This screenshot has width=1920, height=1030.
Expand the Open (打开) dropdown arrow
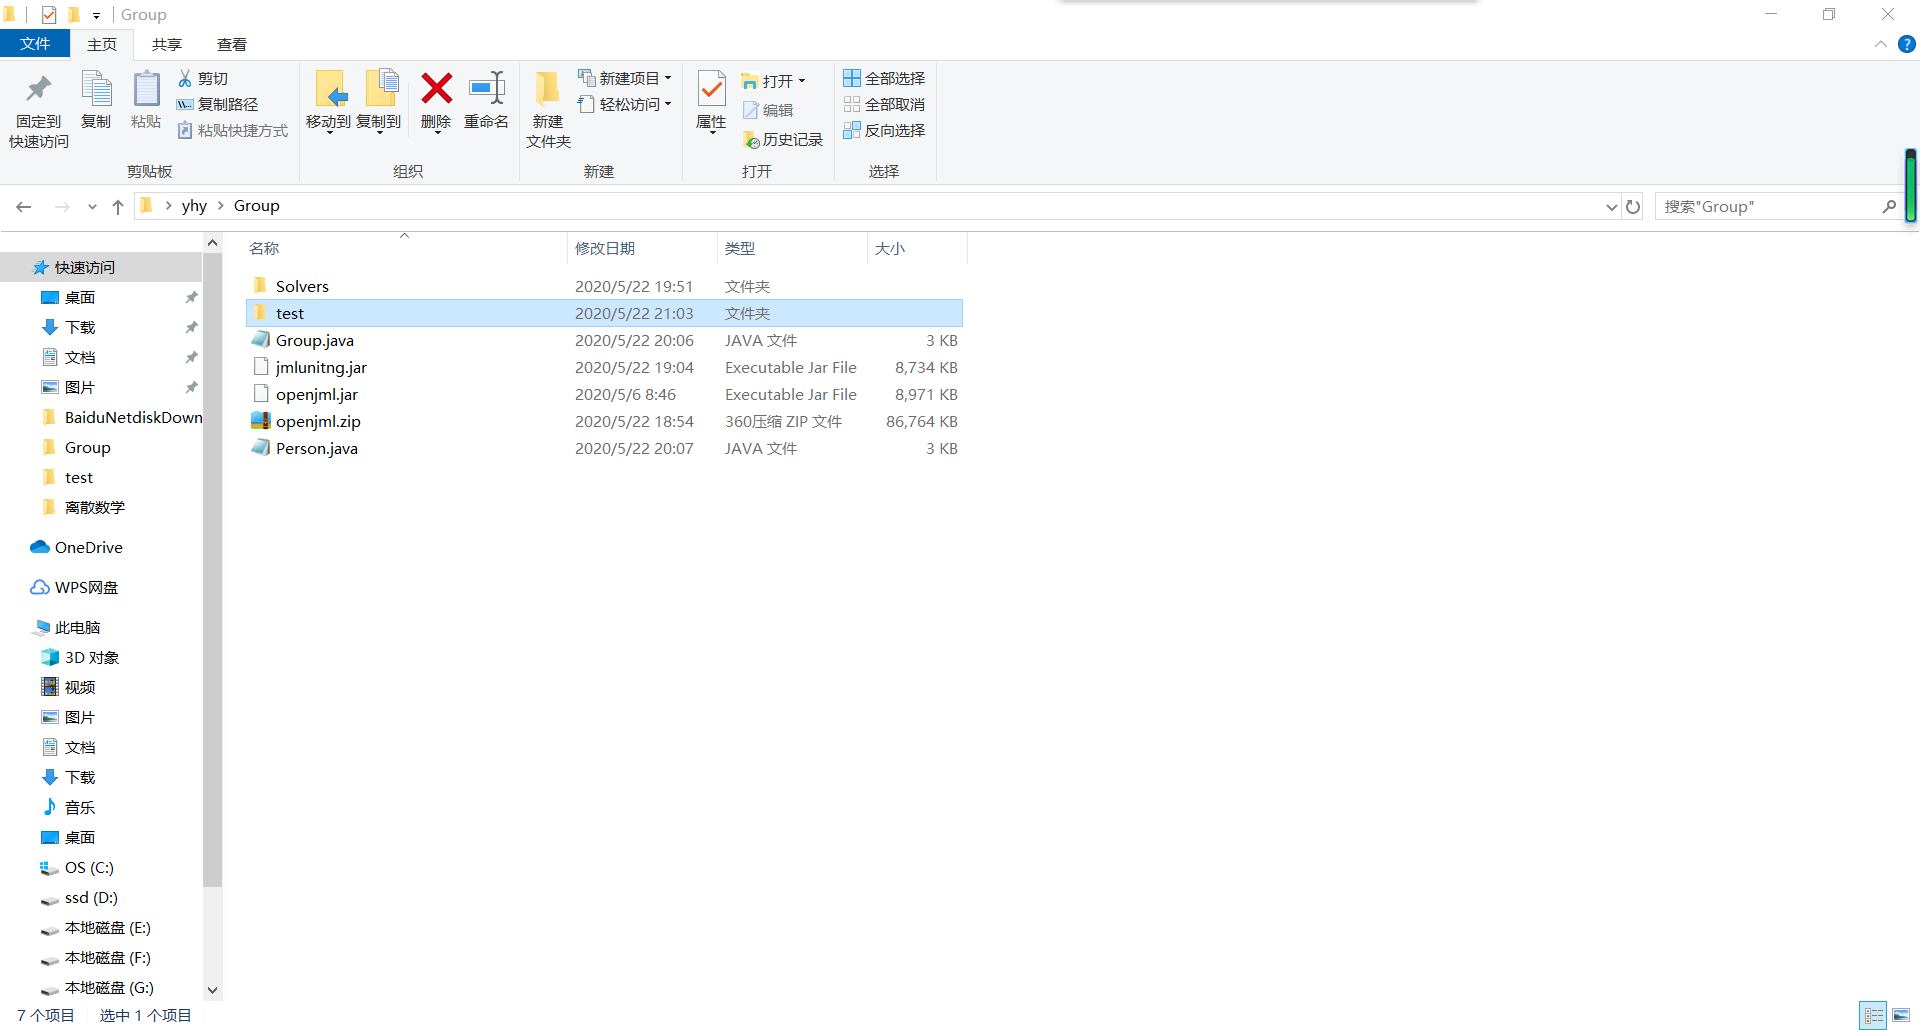point(802,81)
